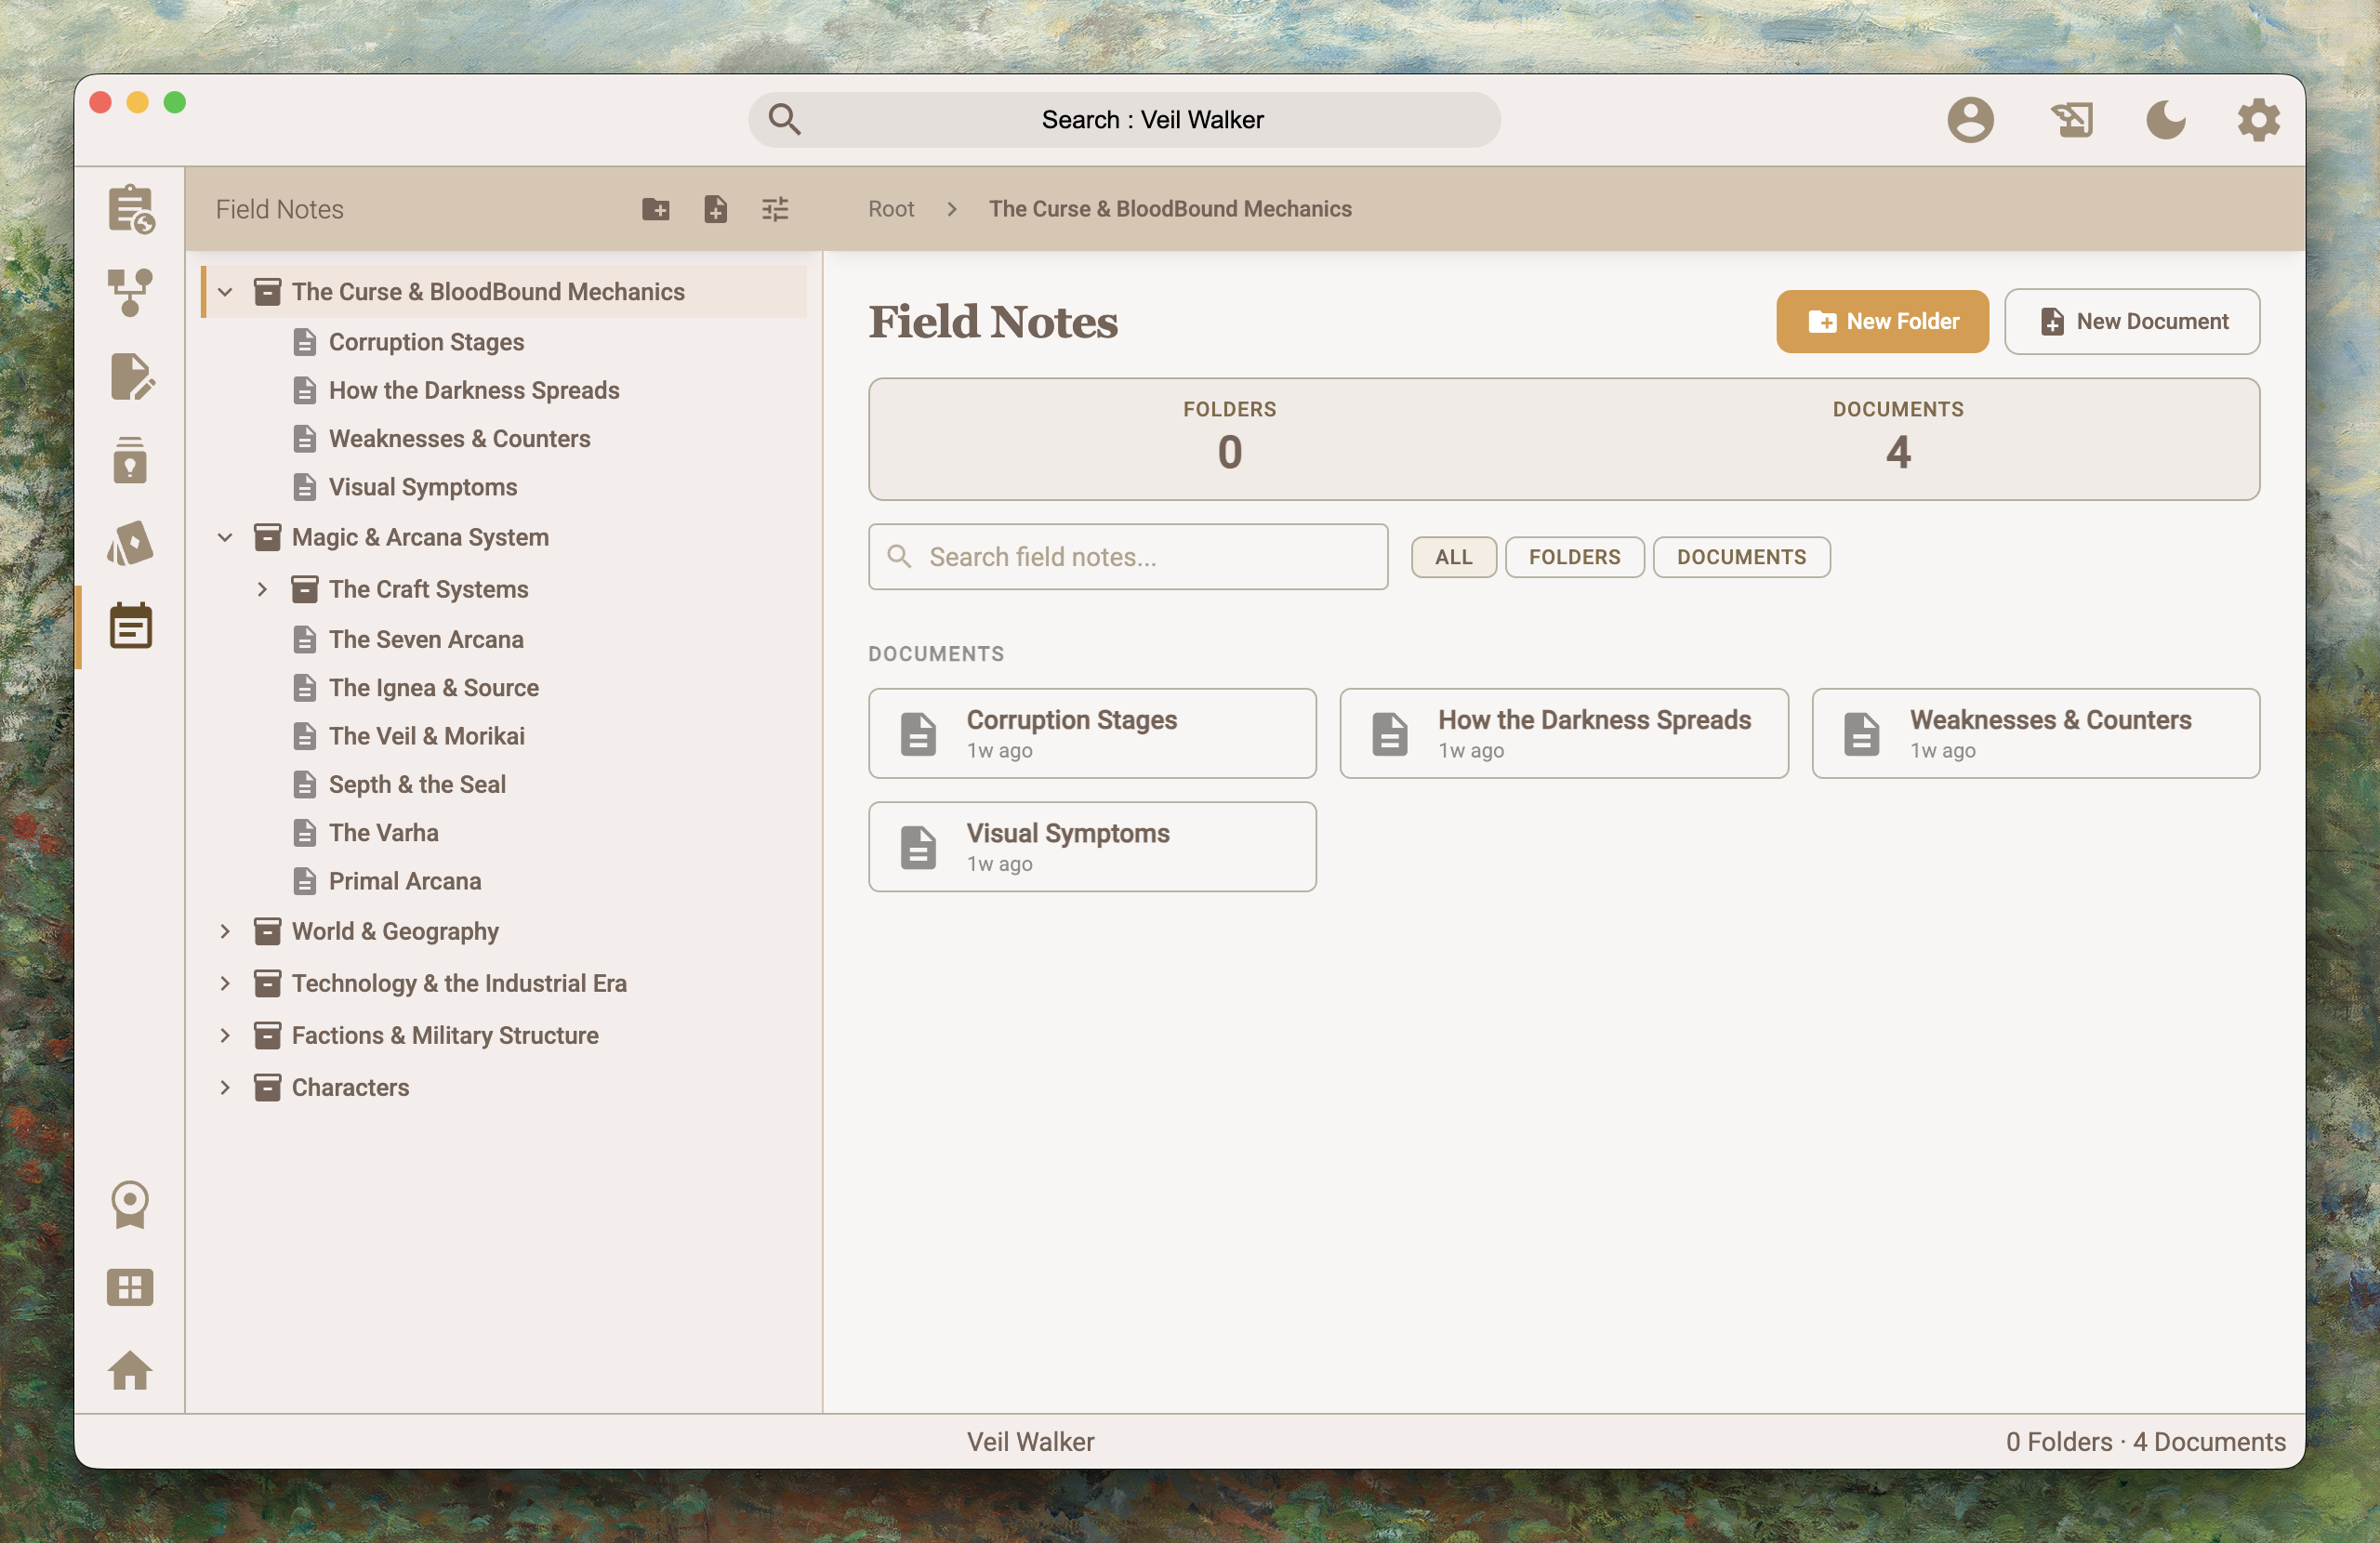Click the create new document toolbar icon
Image resolution: width=2380 pixels, height=1543 pixels.
point(716,209)
